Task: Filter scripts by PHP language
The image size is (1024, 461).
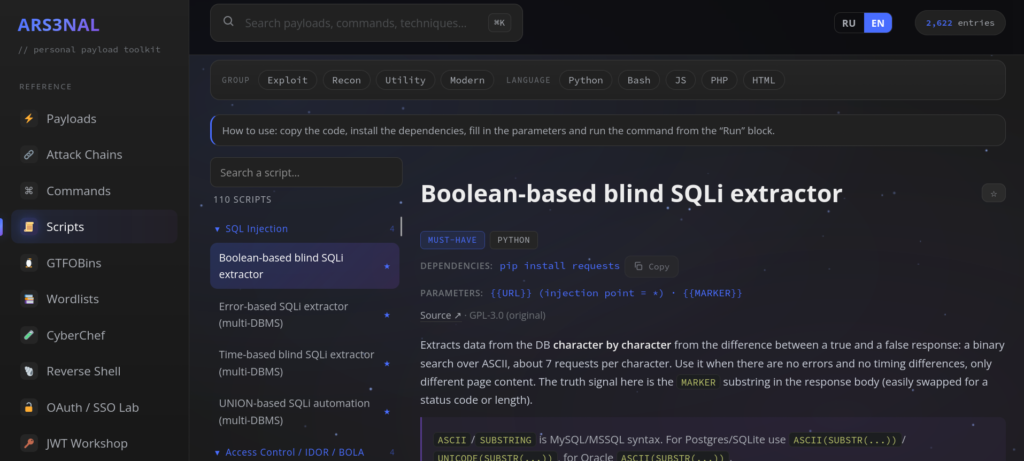Action: click(x=719, y=80)
